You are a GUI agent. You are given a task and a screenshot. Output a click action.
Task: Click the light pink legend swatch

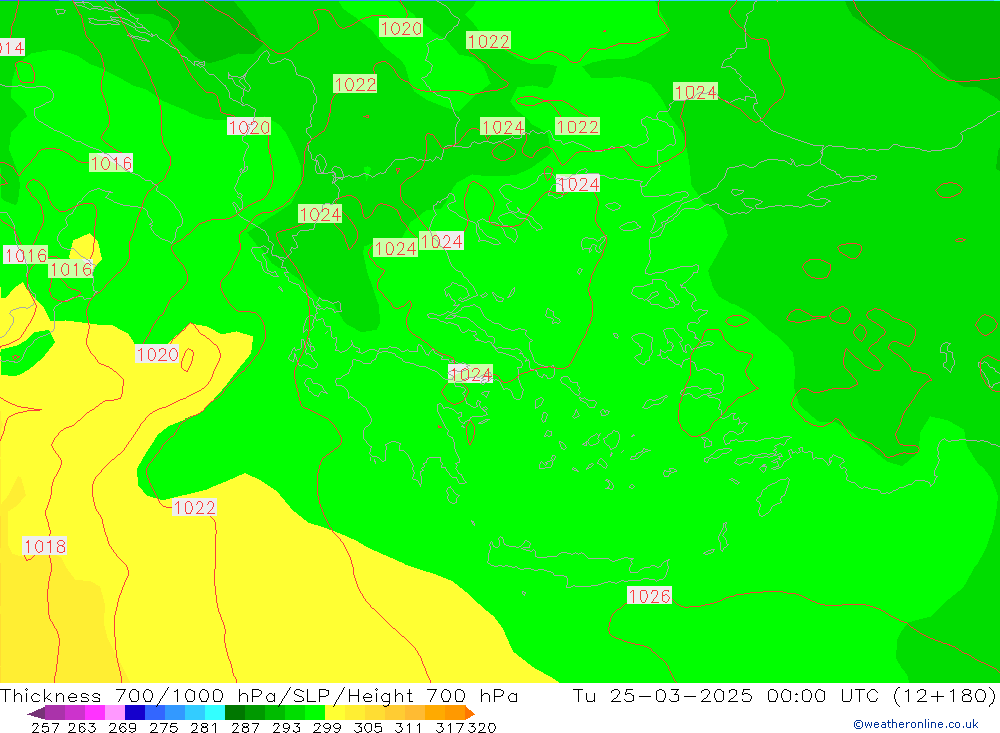(115, 713)
